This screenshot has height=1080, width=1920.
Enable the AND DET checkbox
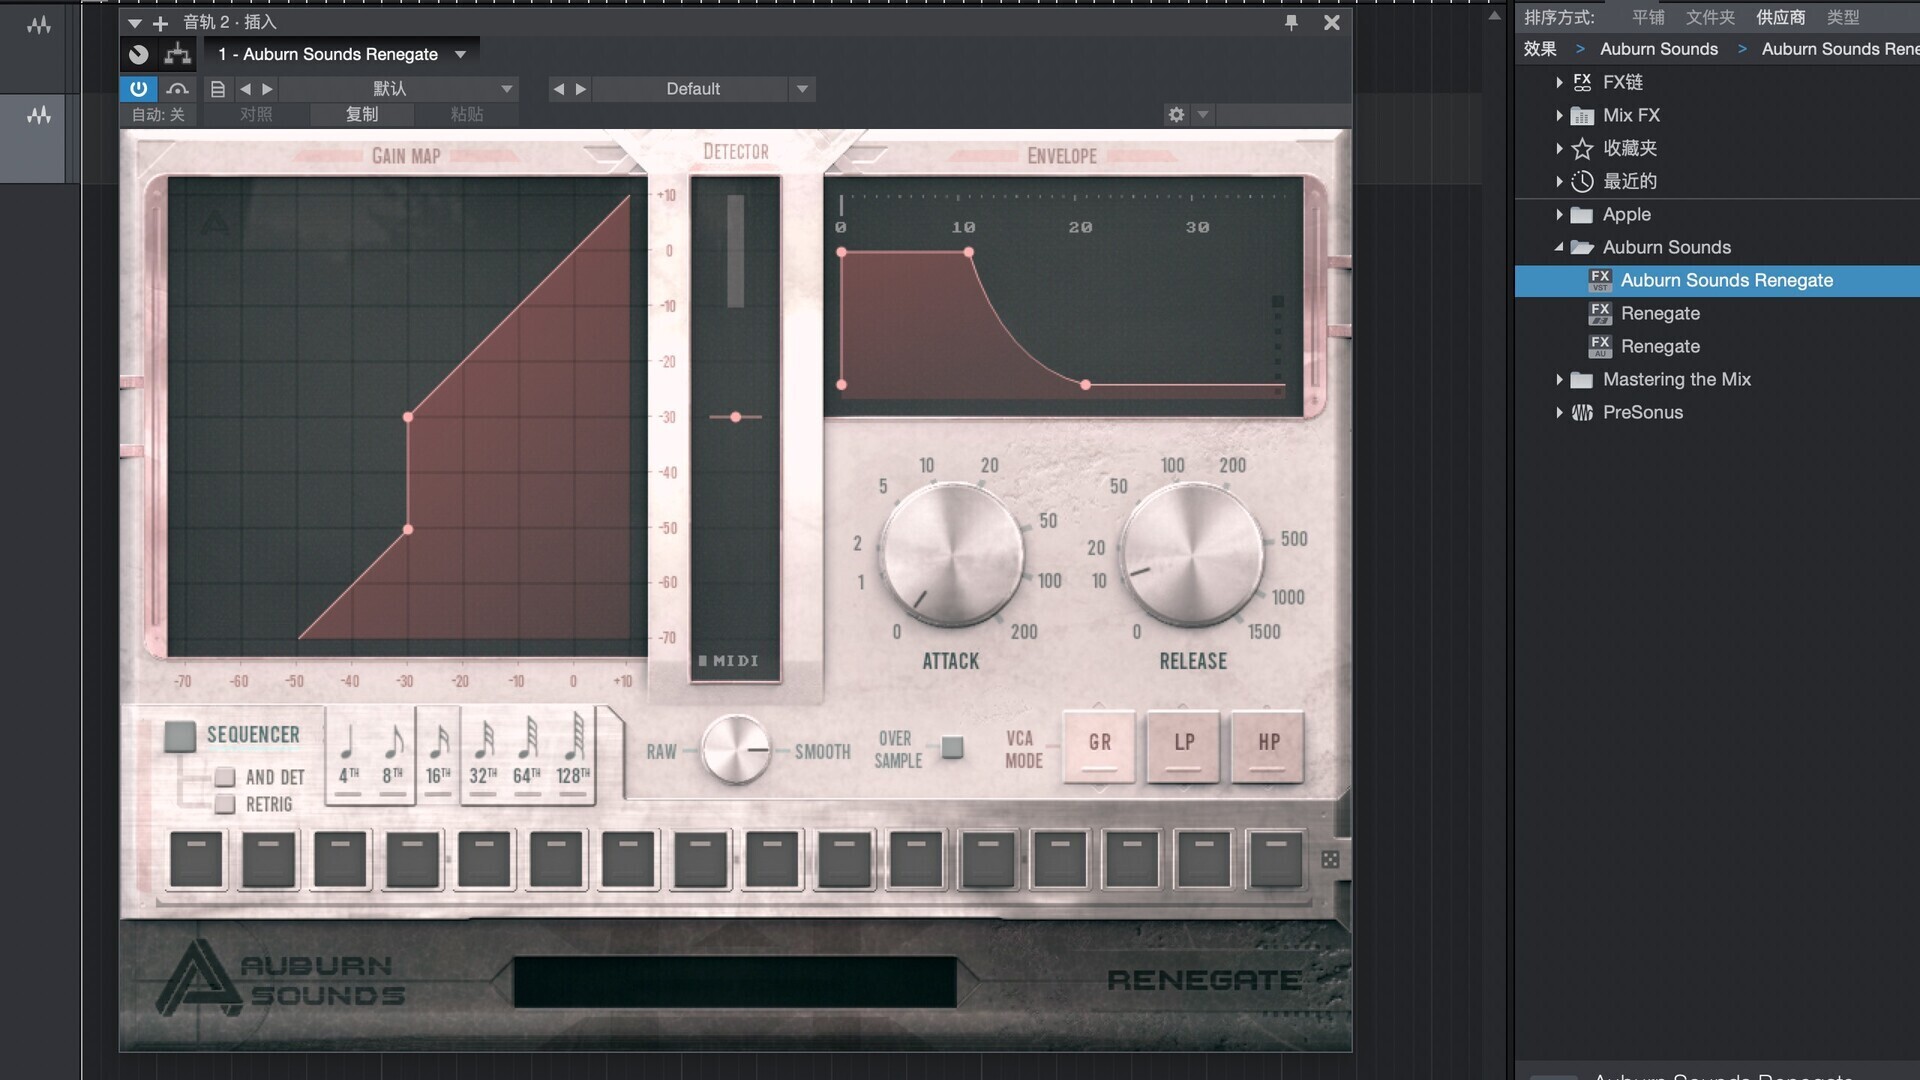coord(225,777)
